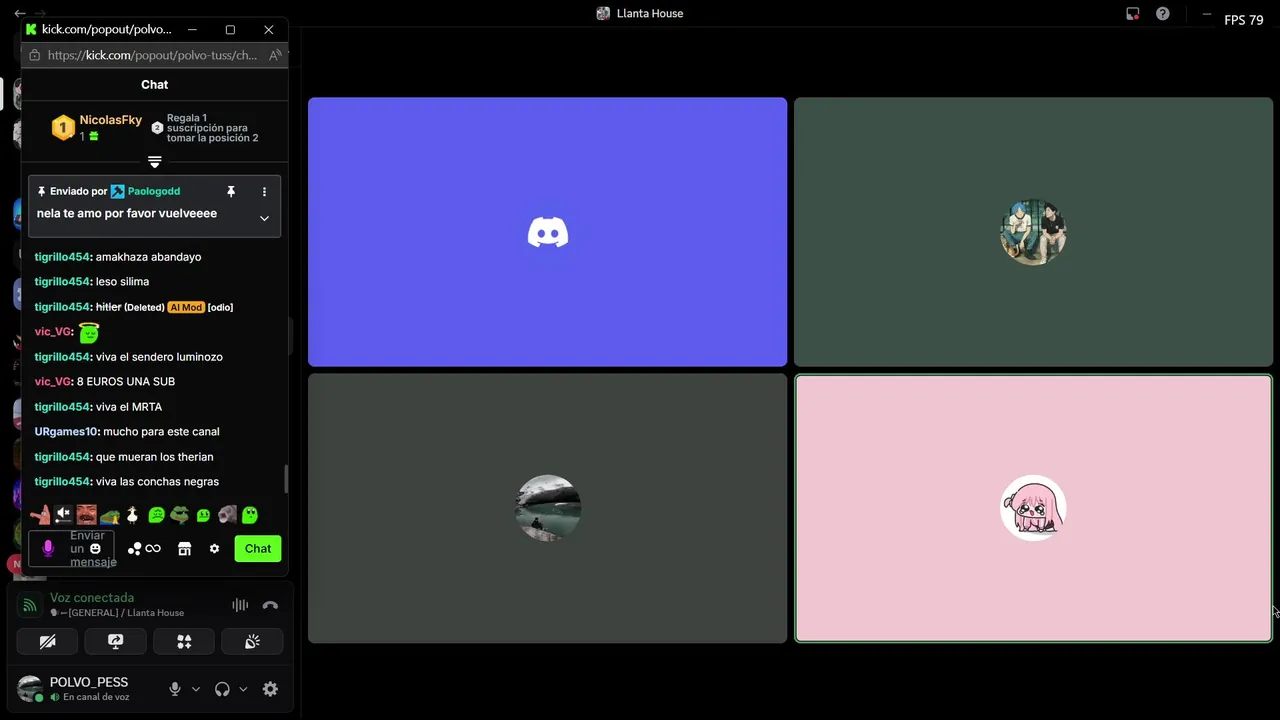
Task: Click the FPS 79 overlay counter
Action: (x=1244, y=20)
